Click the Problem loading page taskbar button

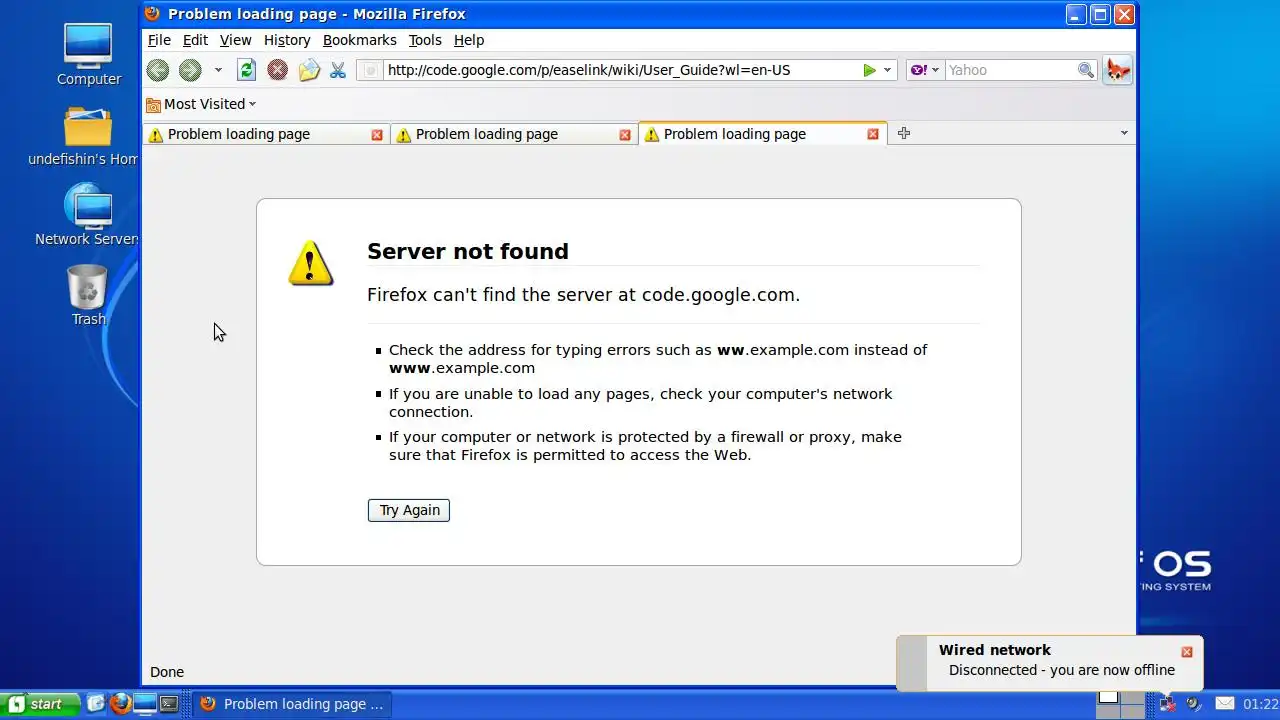291,704
